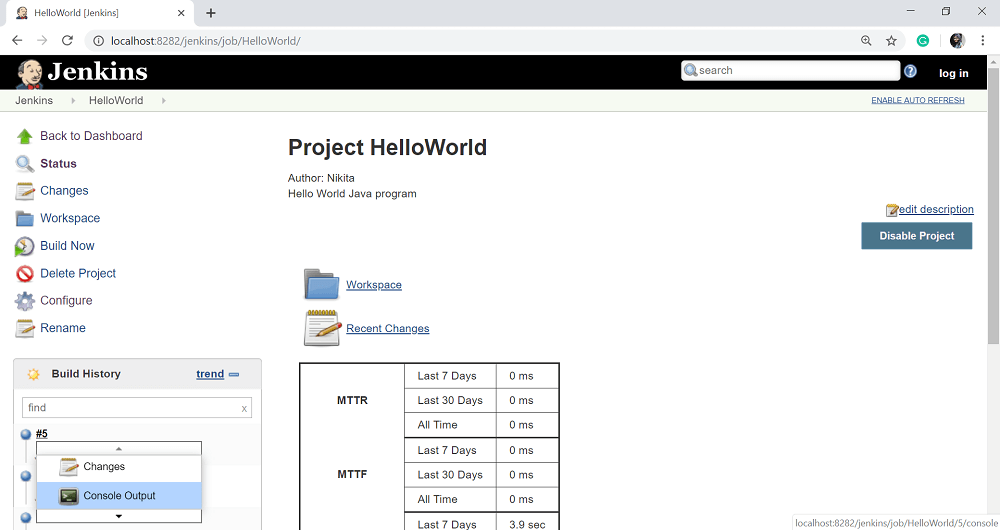
Task: Click the Changes notepad icon in sidebar
Action: 24,191
